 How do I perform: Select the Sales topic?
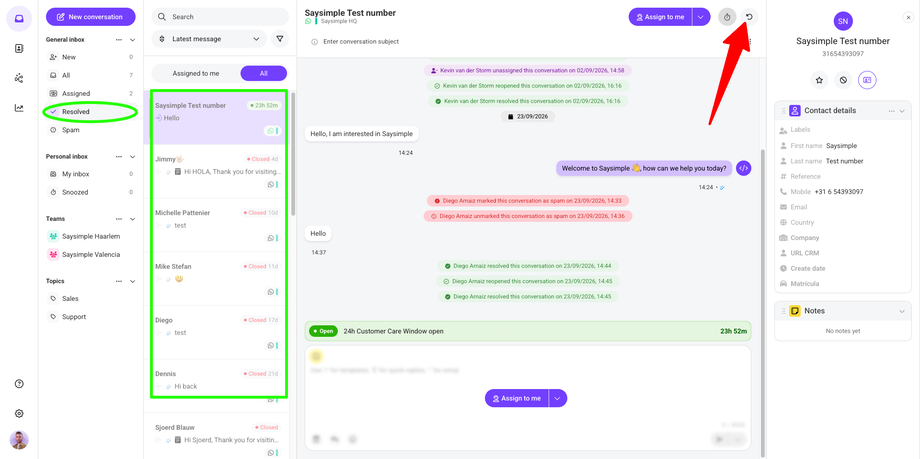coord(91,299)
